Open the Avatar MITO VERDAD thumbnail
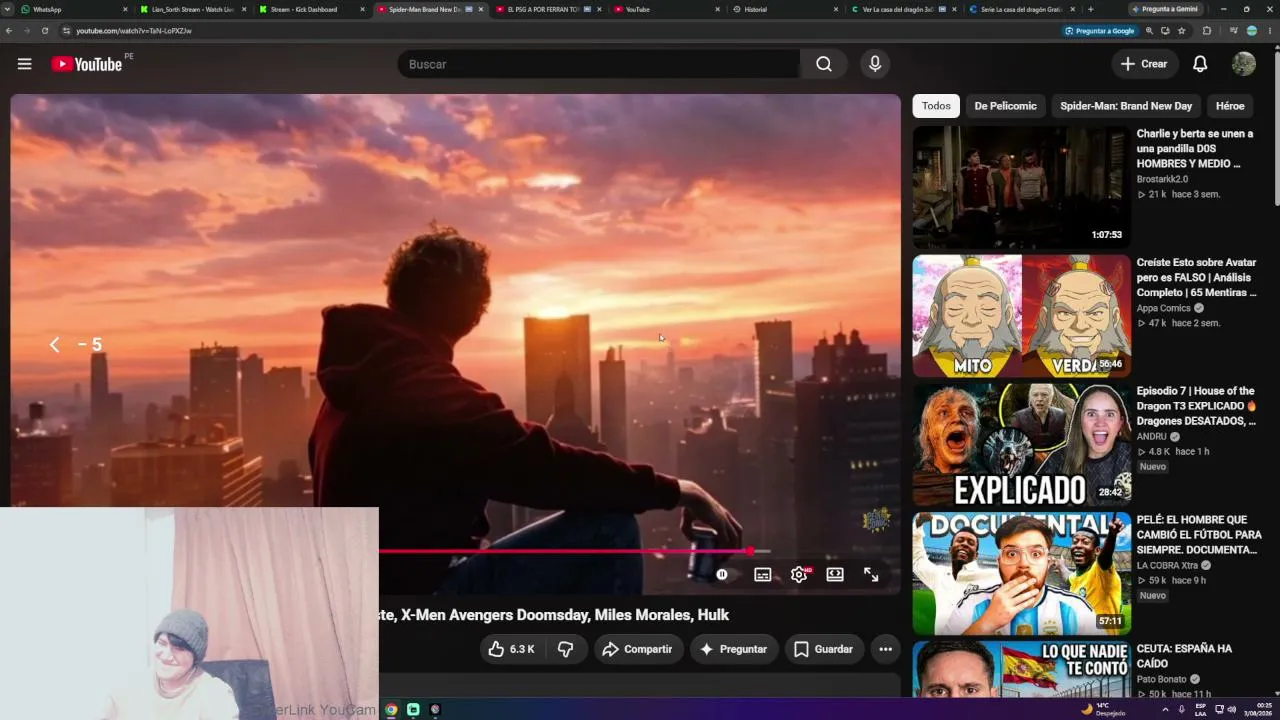Viewport: 1280px width, 720px height. [x=1021, y=316]
